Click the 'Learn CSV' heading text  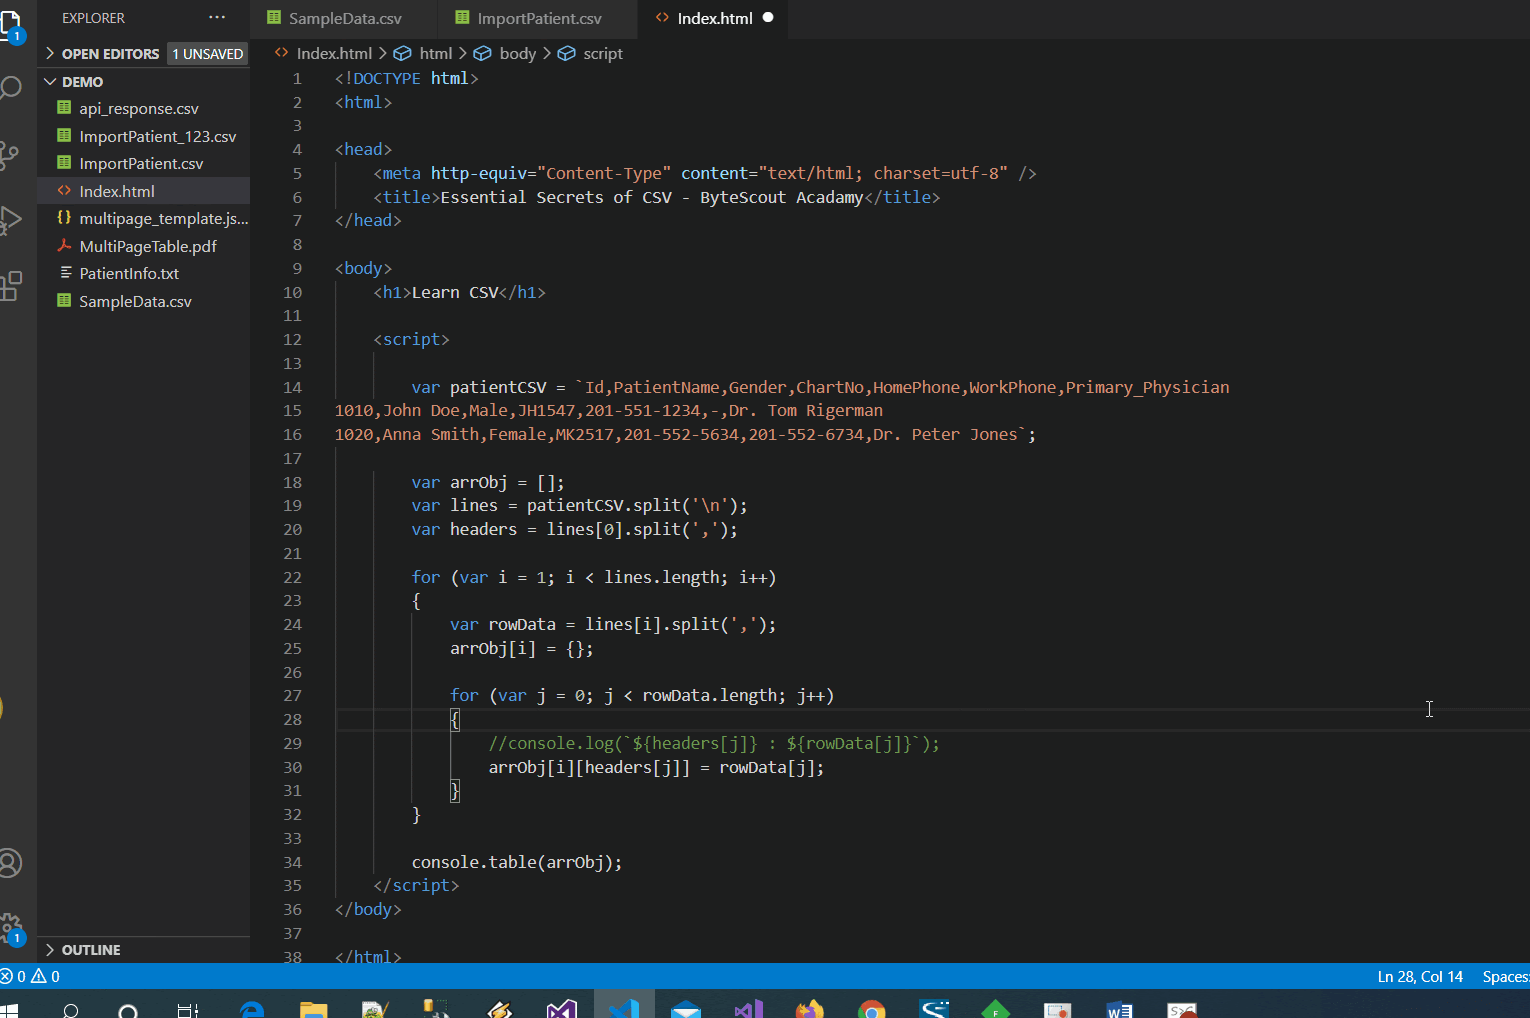pos(455,292)
